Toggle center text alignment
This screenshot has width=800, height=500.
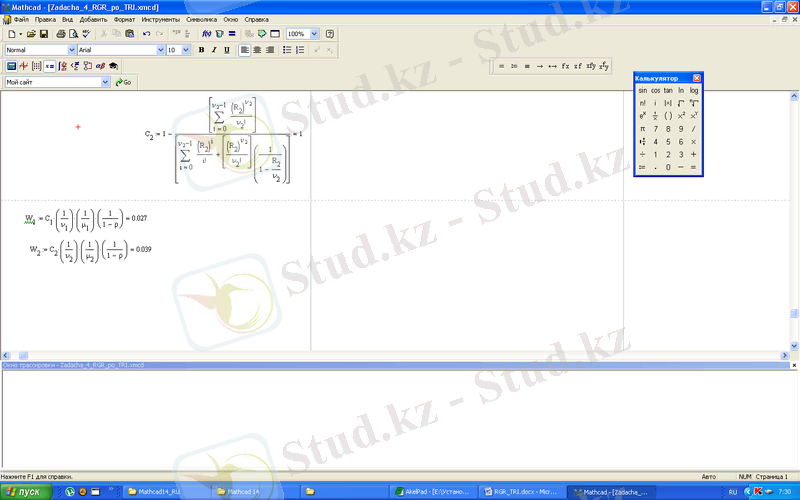click(257, 50)
